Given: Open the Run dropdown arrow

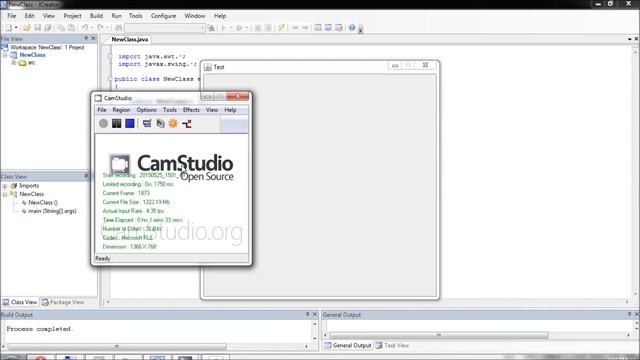Looking at the screenshot, I should tap(231, 28).
